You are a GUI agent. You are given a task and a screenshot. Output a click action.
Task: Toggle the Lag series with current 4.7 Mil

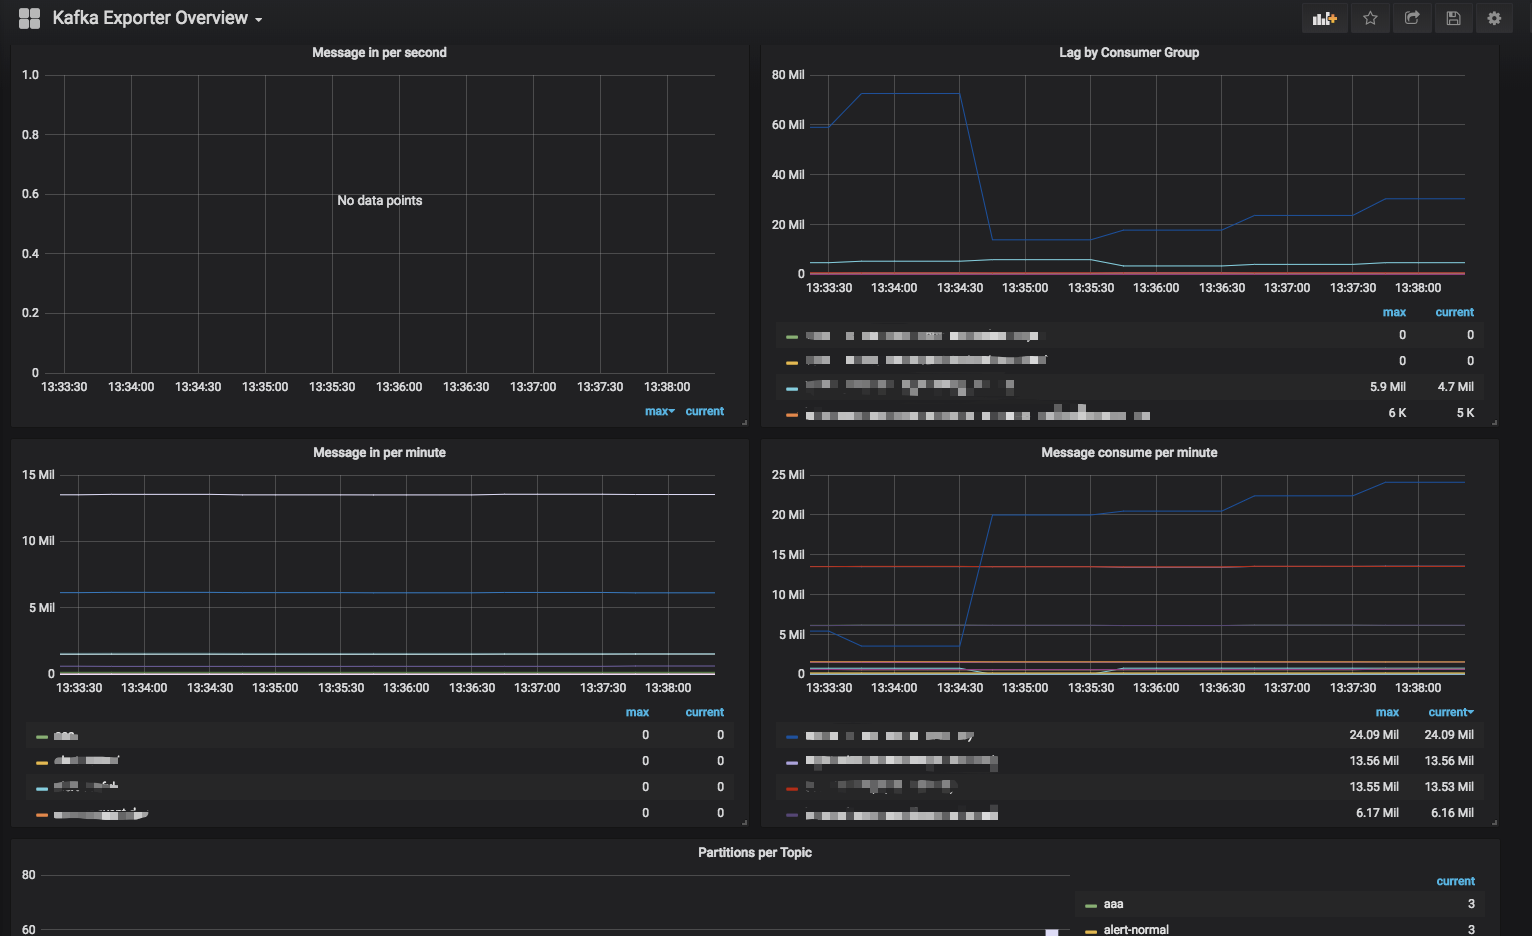click(x=910, y=385)
